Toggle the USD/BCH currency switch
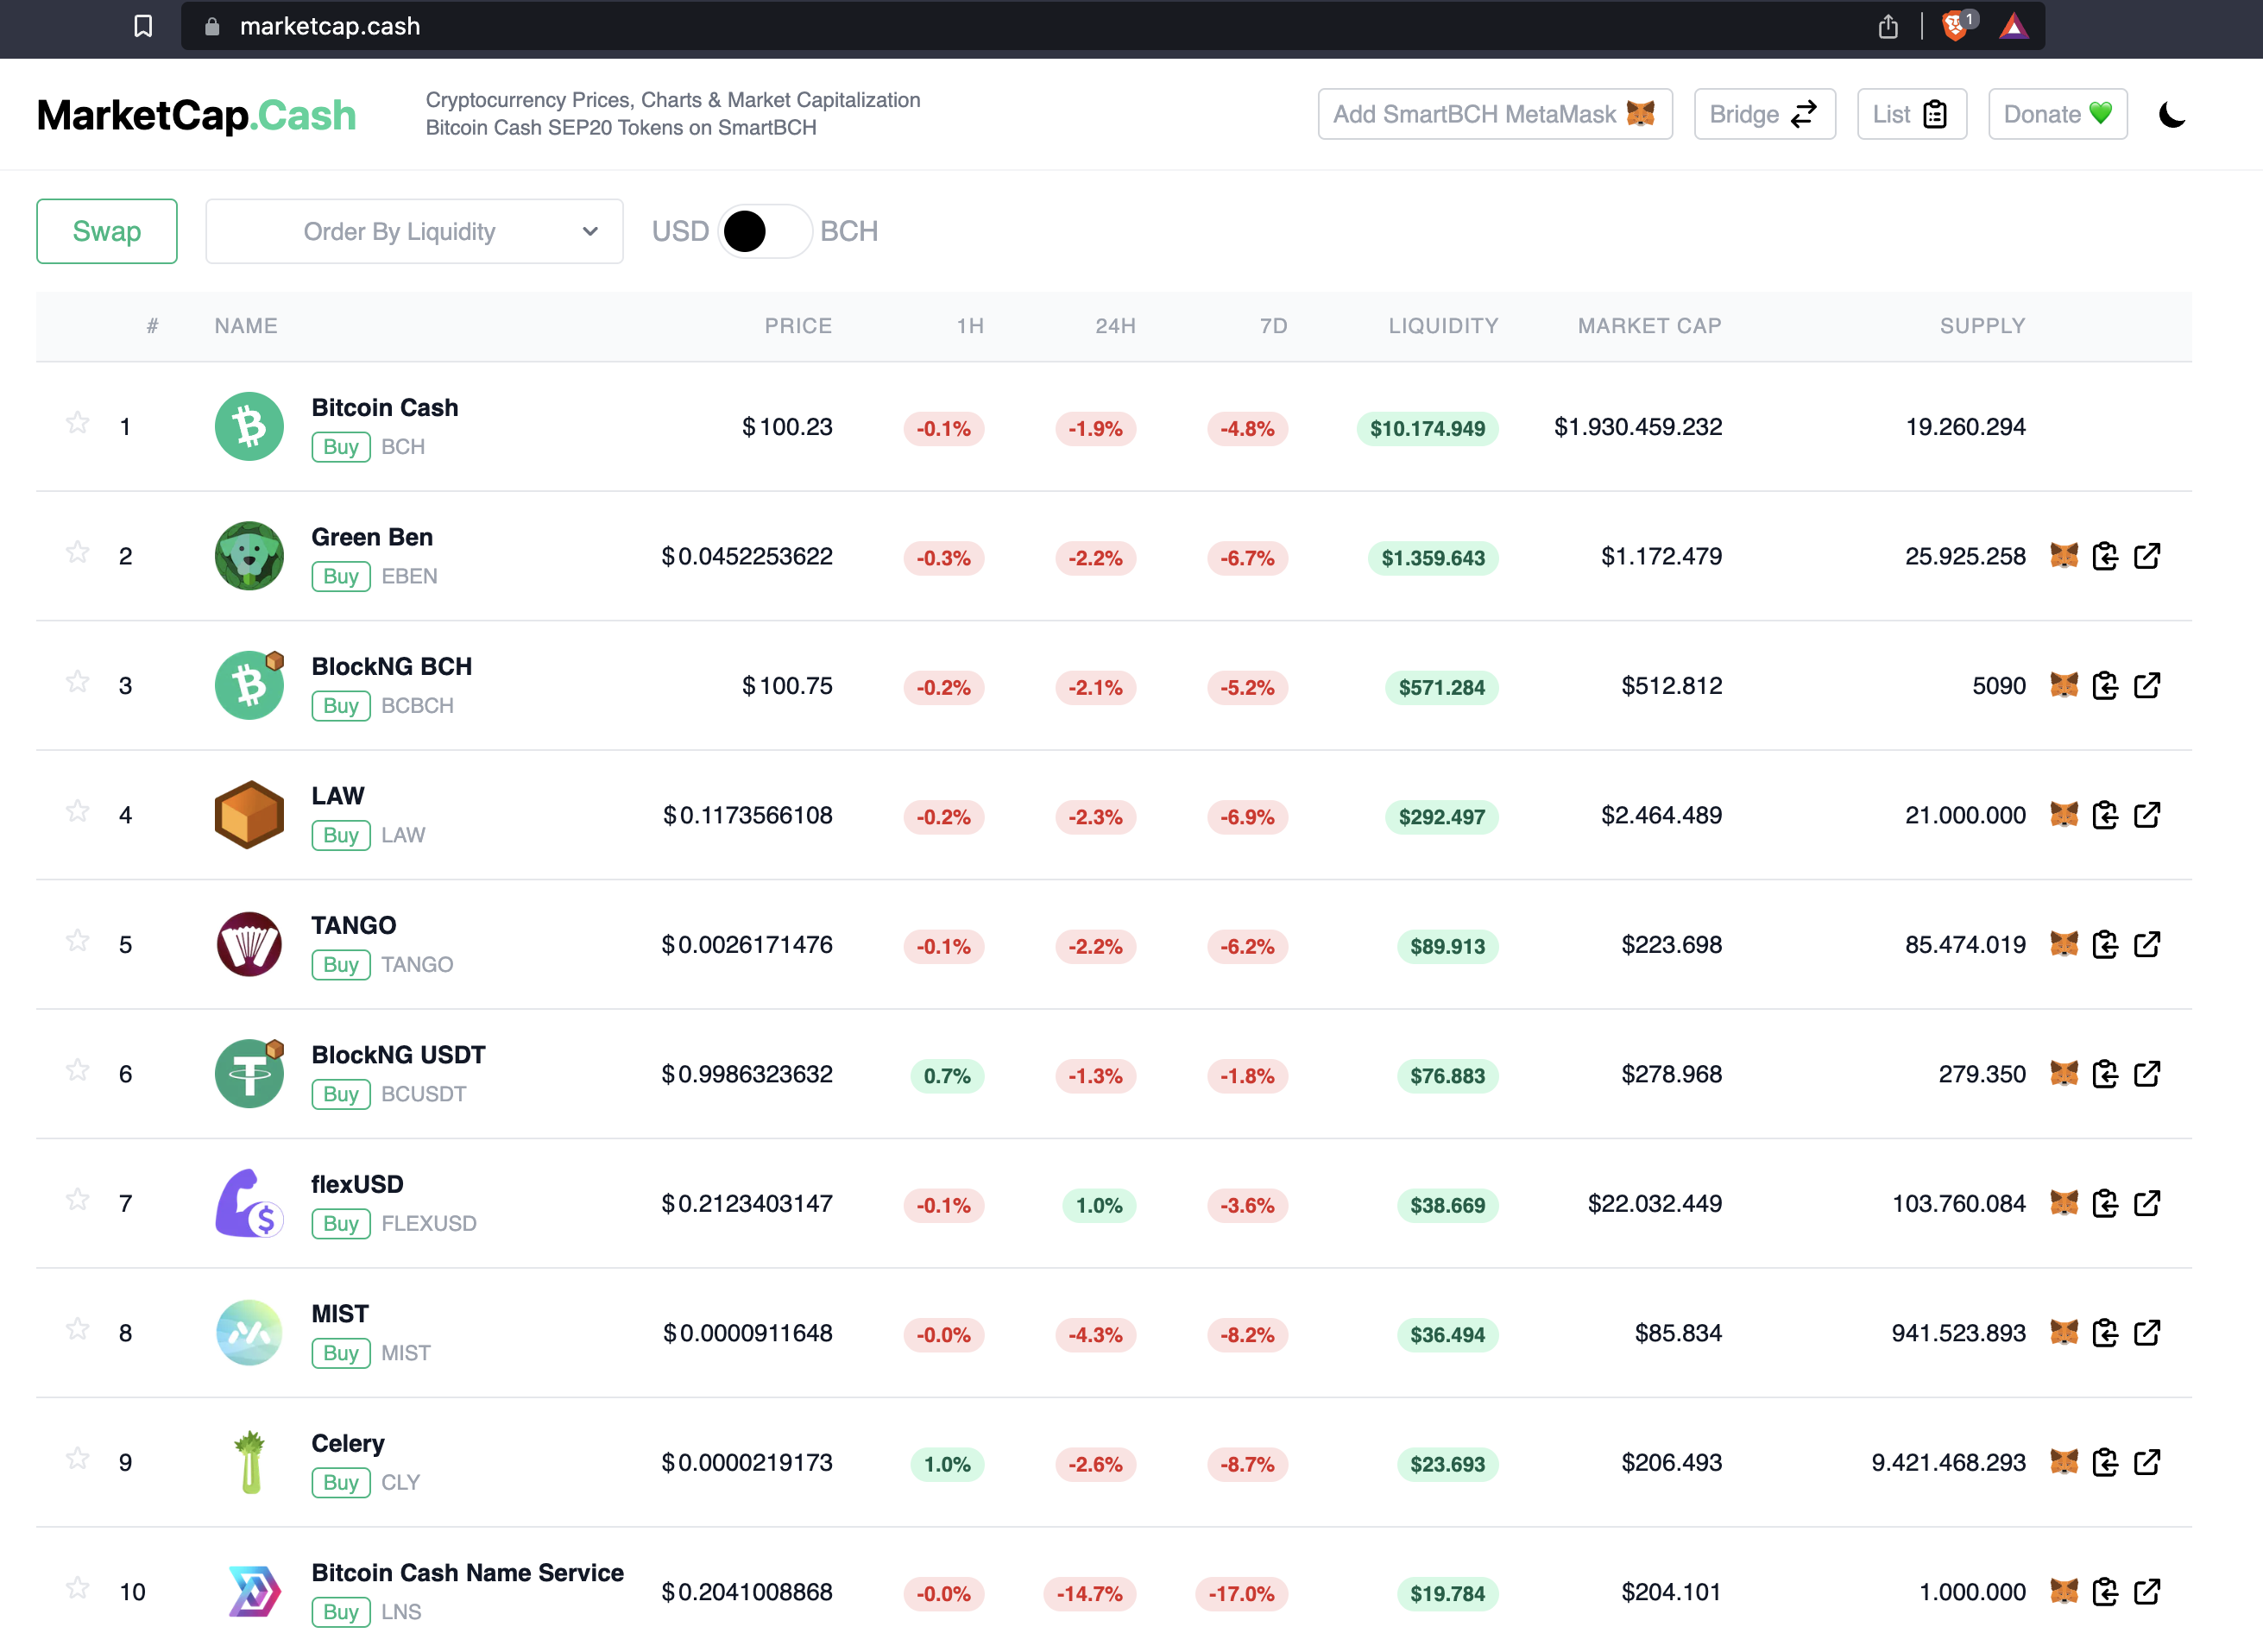2263x1652 pixels. pyautogui.click(x=764, y=231)
